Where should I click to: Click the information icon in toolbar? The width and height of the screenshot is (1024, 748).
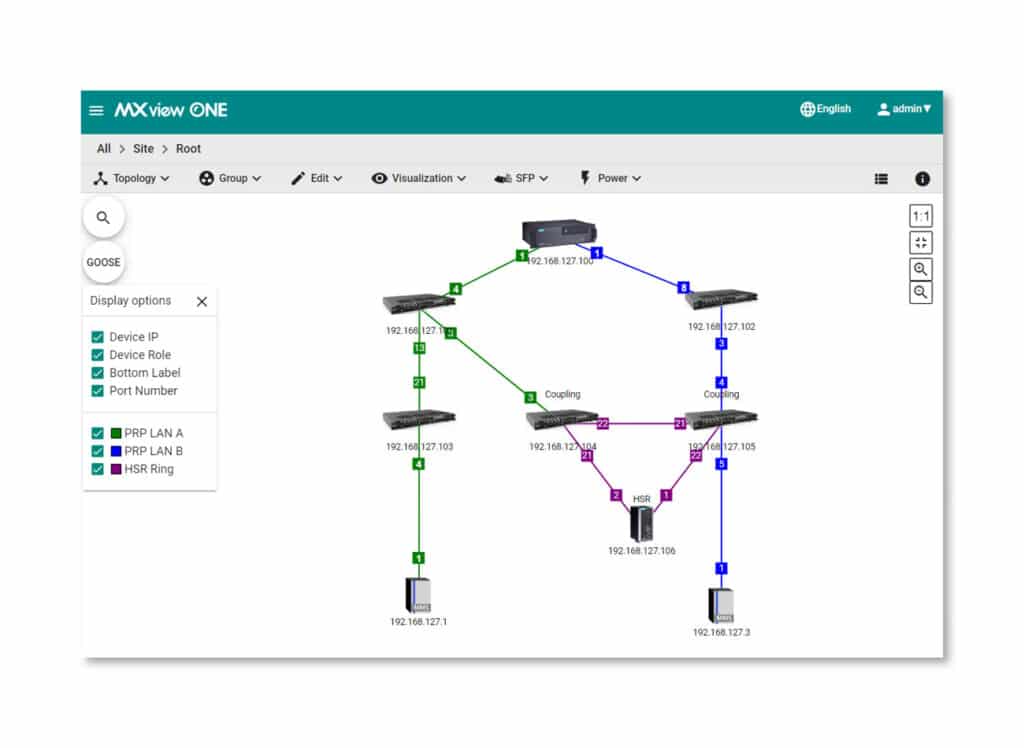[922, 179]
